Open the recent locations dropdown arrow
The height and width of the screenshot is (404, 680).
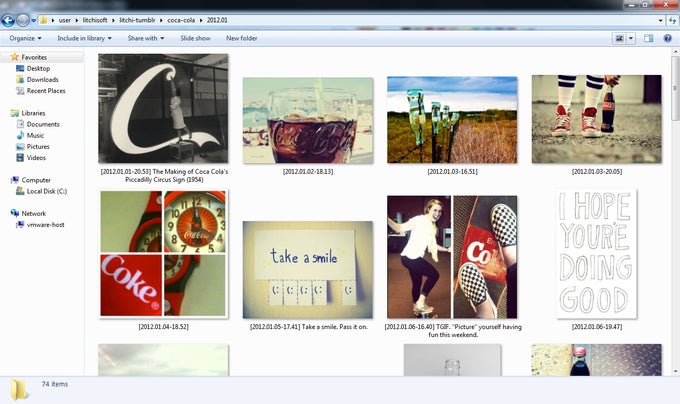click(x=33, y=20)
